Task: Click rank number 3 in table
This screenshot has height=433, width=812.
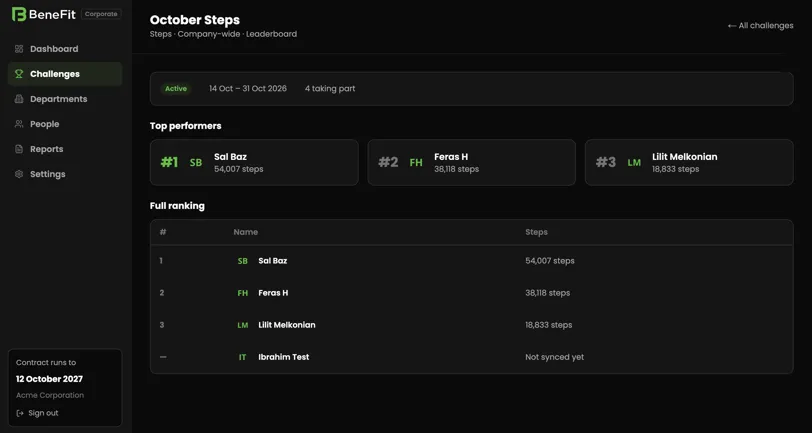Action: point(162,325)
